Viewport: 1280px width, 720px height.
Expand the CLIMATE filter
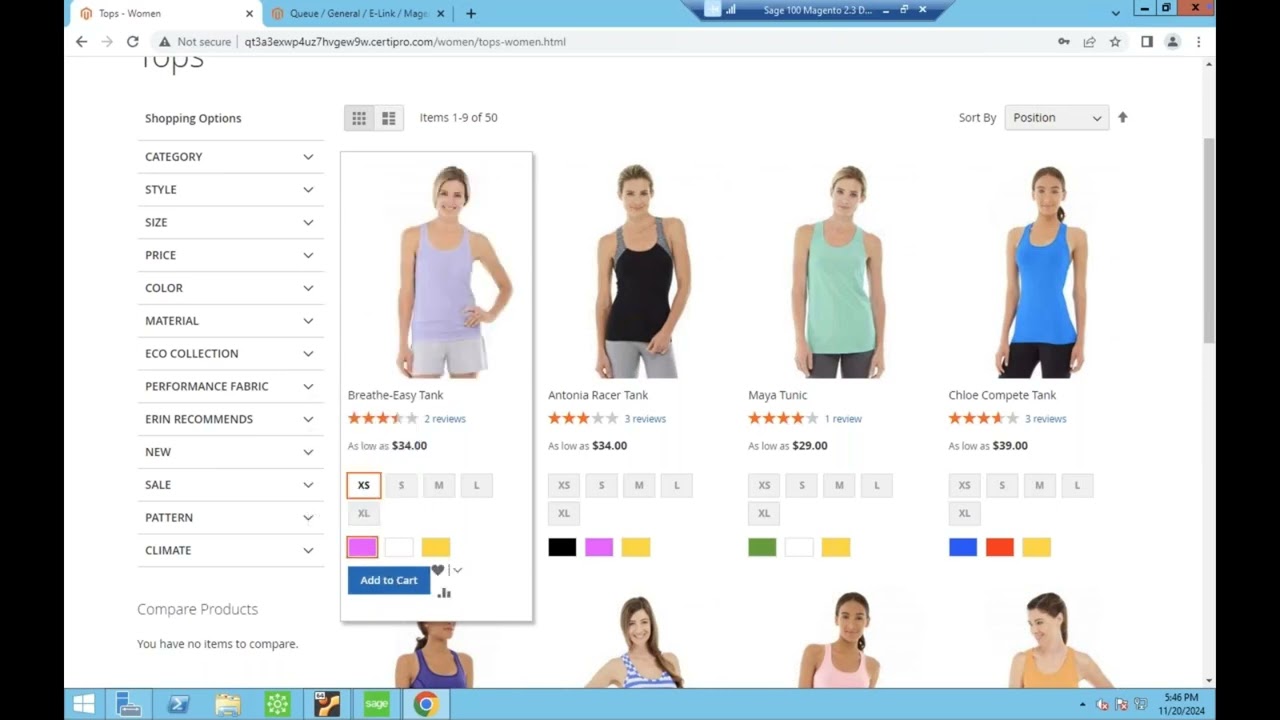[230, 551]
